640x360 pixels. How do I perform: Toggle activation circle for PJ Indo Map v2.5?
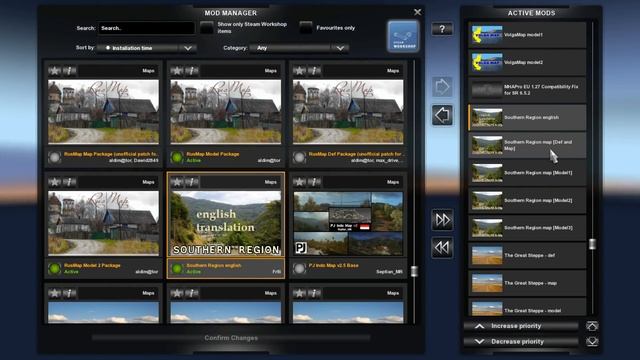point(299,268)
